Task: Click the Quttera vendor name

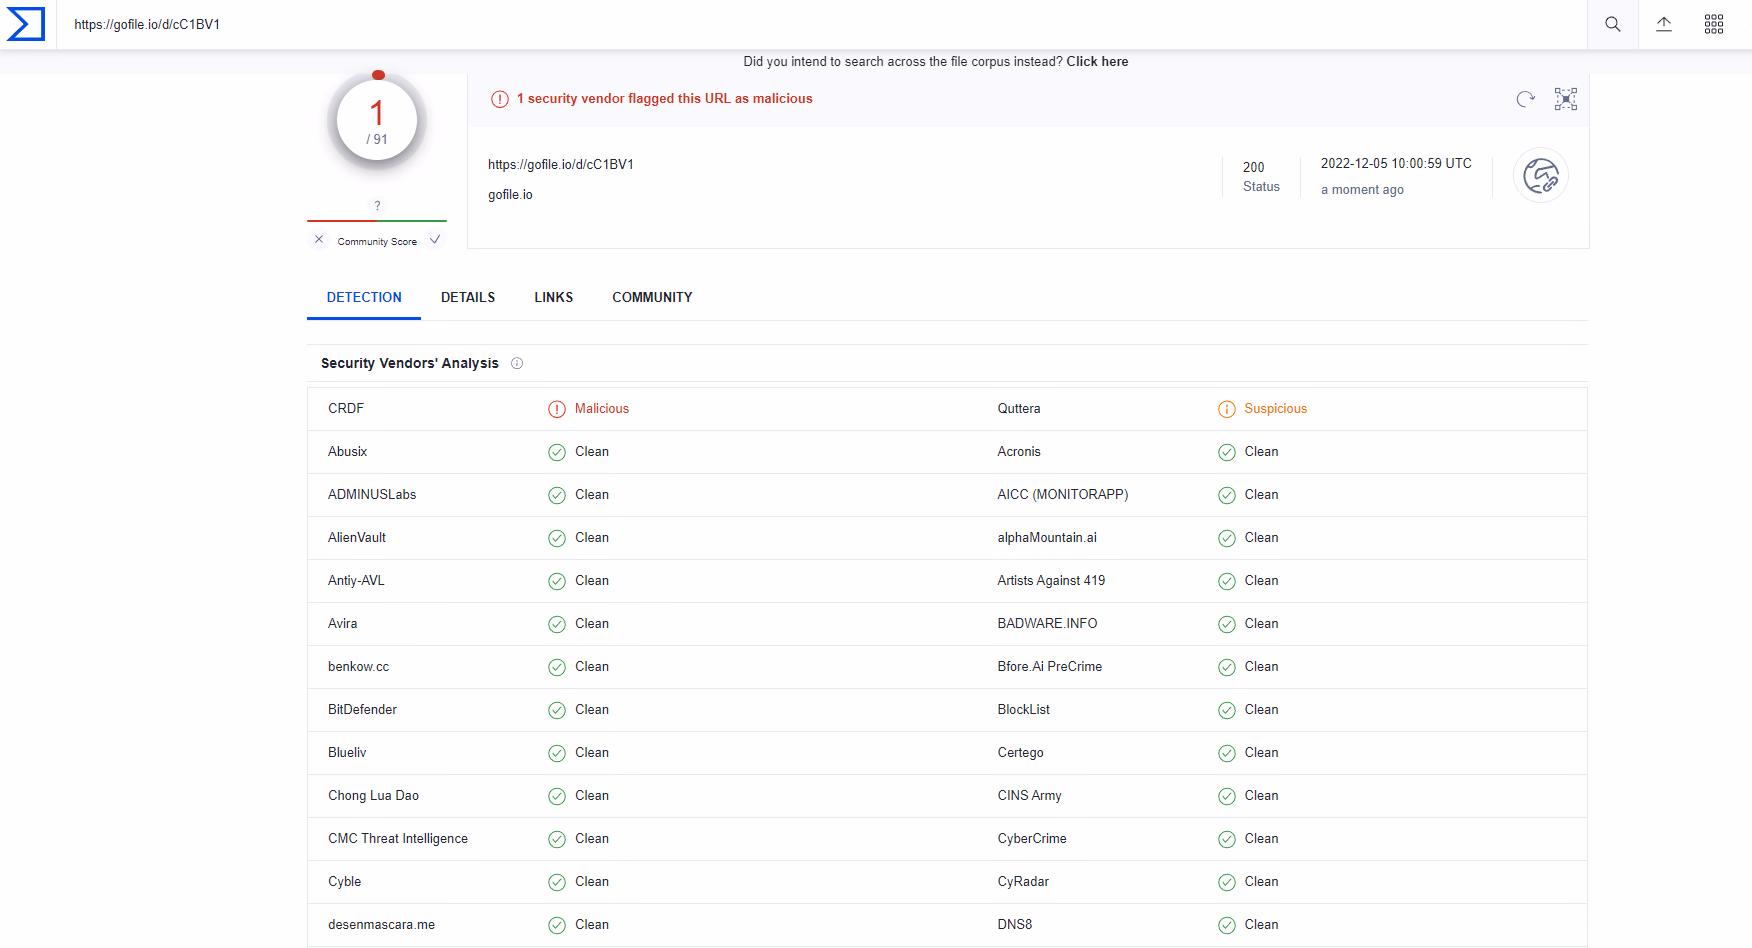Action: pyautogui.click(x=1019, y=408)
